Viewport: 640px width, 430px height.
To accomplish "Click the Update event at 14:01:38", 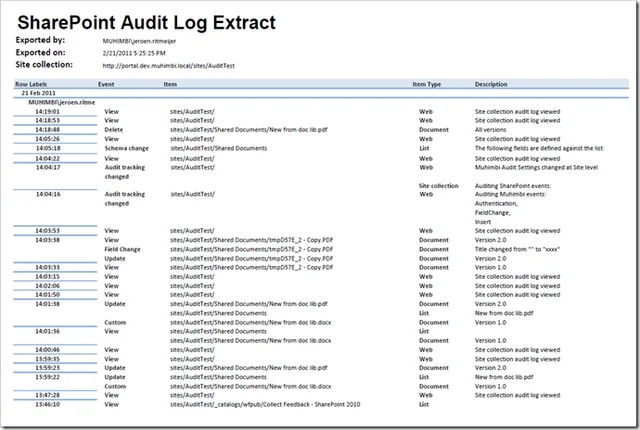I will coord(115,304).
